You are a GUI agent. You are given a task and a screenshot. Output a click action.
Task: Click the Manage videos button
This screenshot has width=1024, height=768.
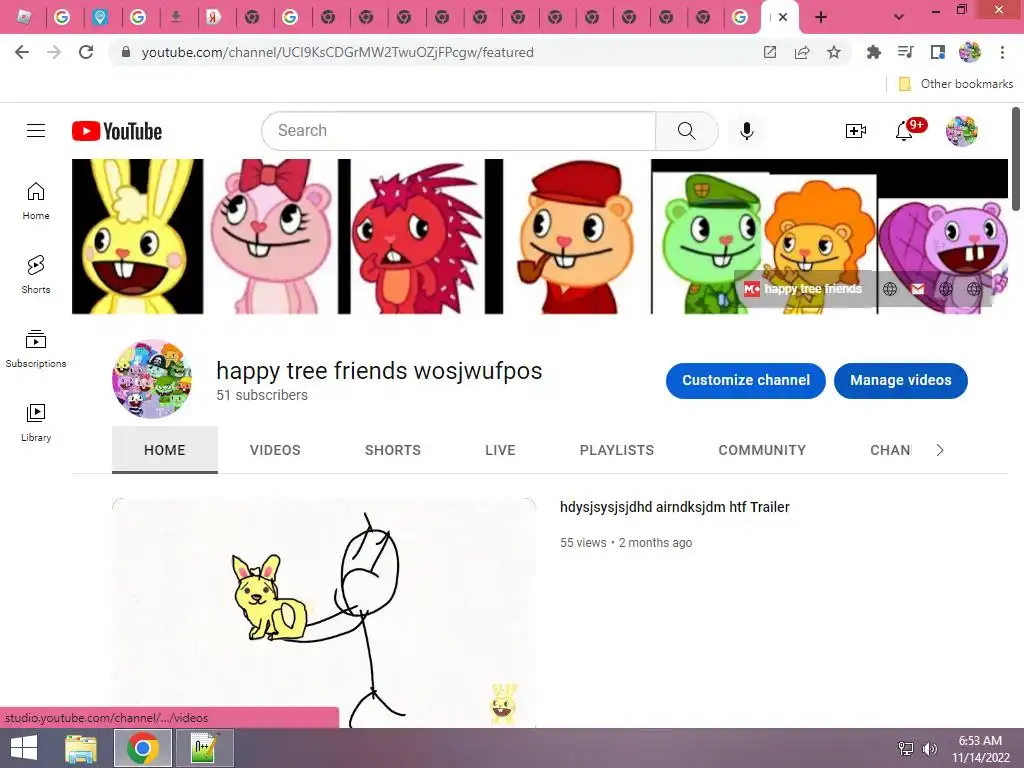click(x=901, y=380)
